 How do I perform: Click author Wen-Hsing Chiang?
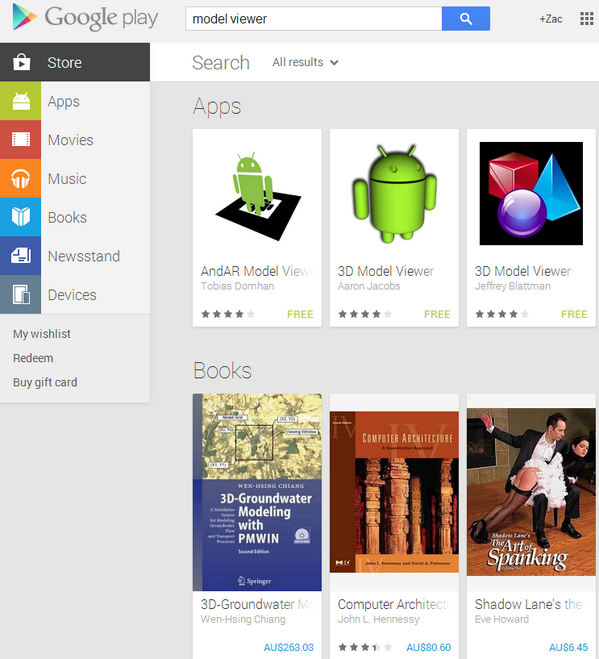coord(243,619)
